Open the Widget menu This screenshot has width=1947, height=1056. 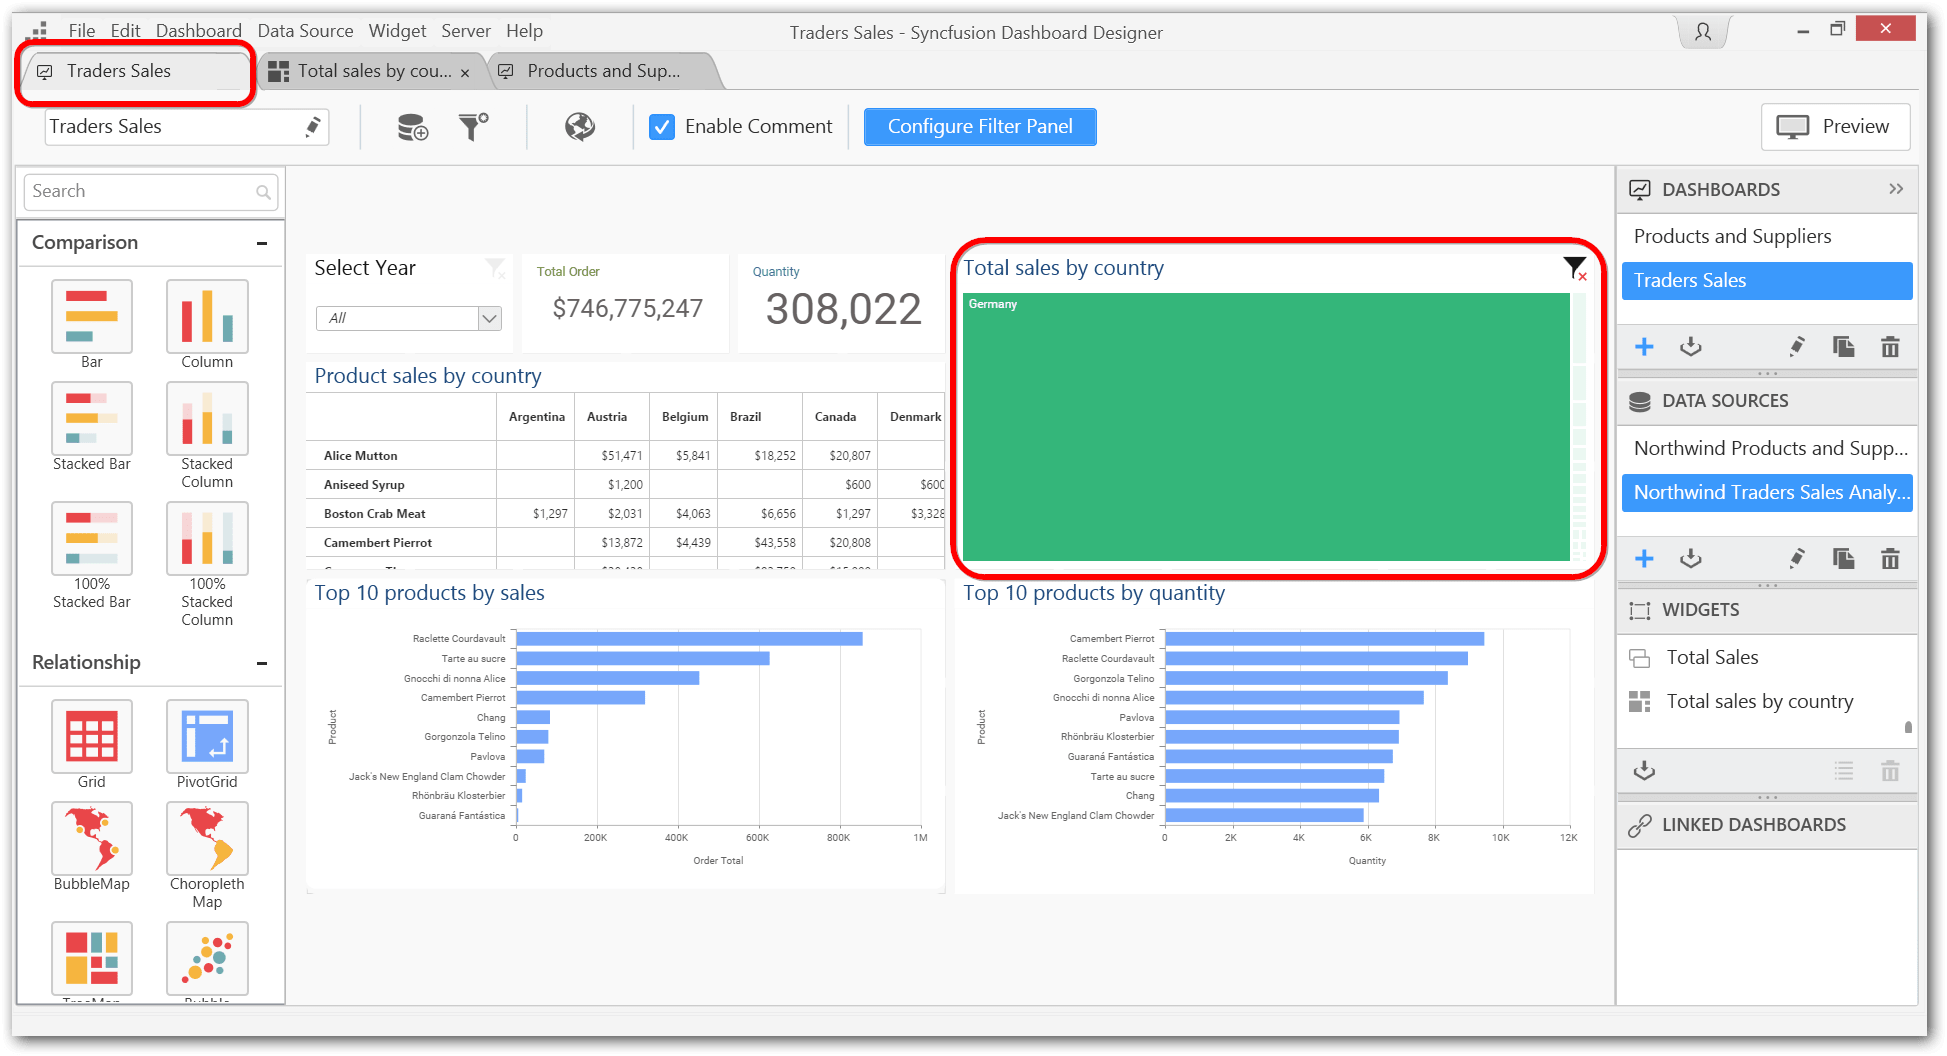(x=397, y=31)
